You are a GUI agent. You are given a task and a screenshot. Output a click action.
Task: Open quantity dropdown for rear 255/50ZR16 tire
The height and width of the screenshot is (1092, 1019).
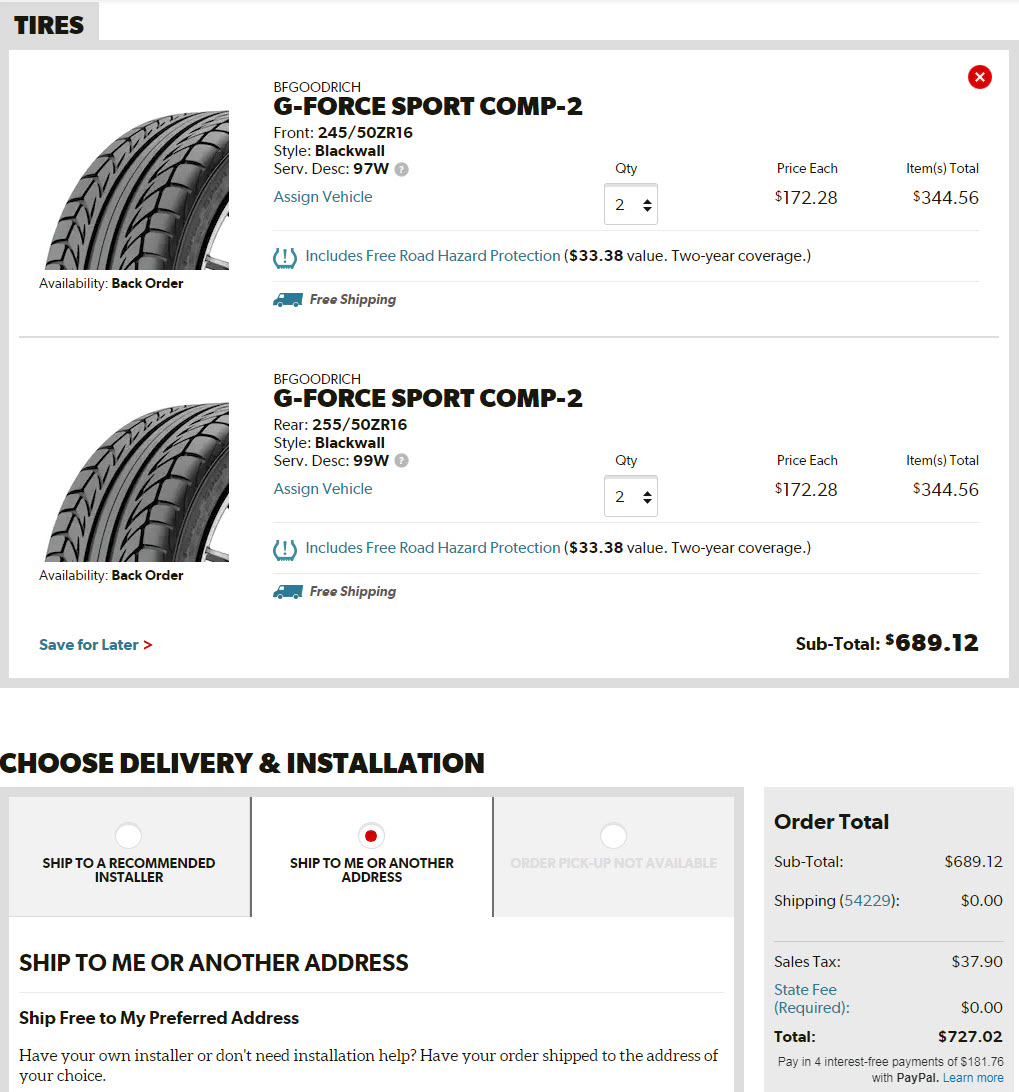tap(631, 497)
